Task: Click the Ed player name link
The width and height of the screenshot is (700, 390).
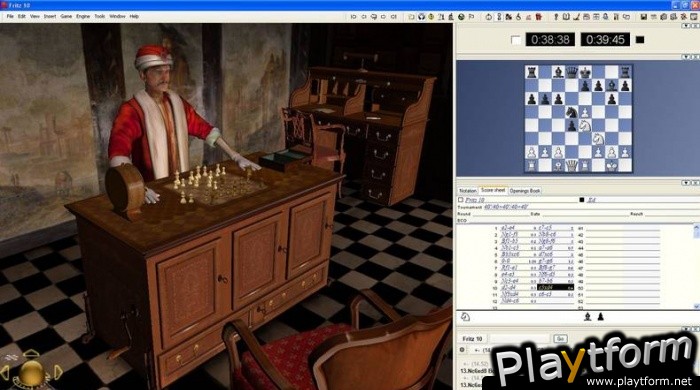Action: [x=592, y=200]
